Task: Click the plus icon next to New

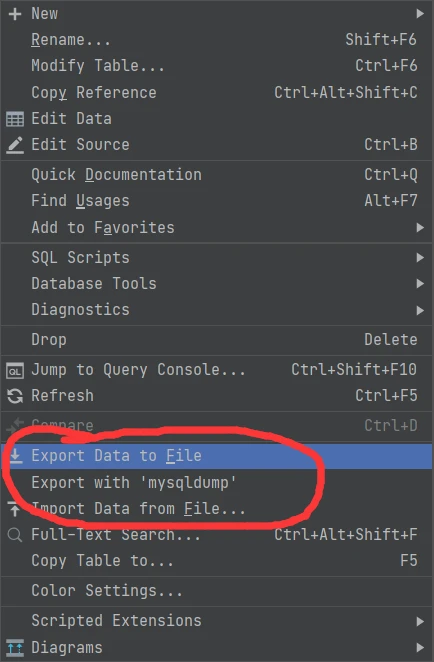Action: click(15, 14)
